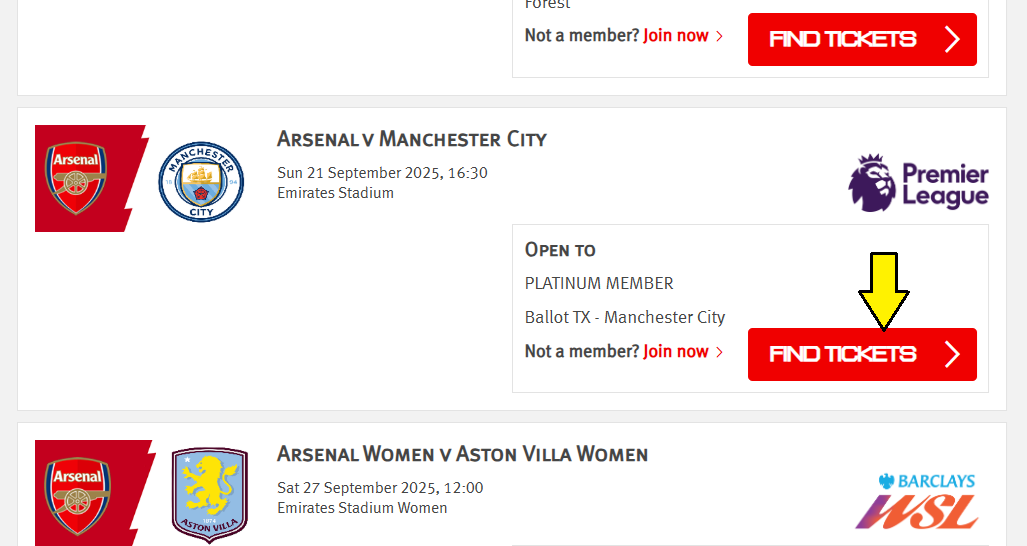Select the PLATINUM MEMBER label
The image size is (1027, 546).
[599, 284]
